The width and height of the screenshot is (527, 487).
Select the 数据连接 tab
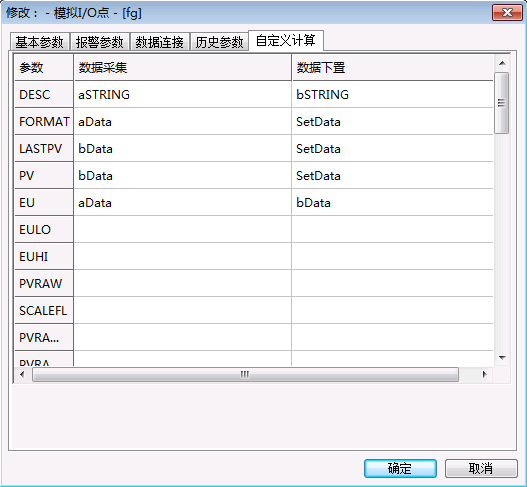tap(160, 42)
